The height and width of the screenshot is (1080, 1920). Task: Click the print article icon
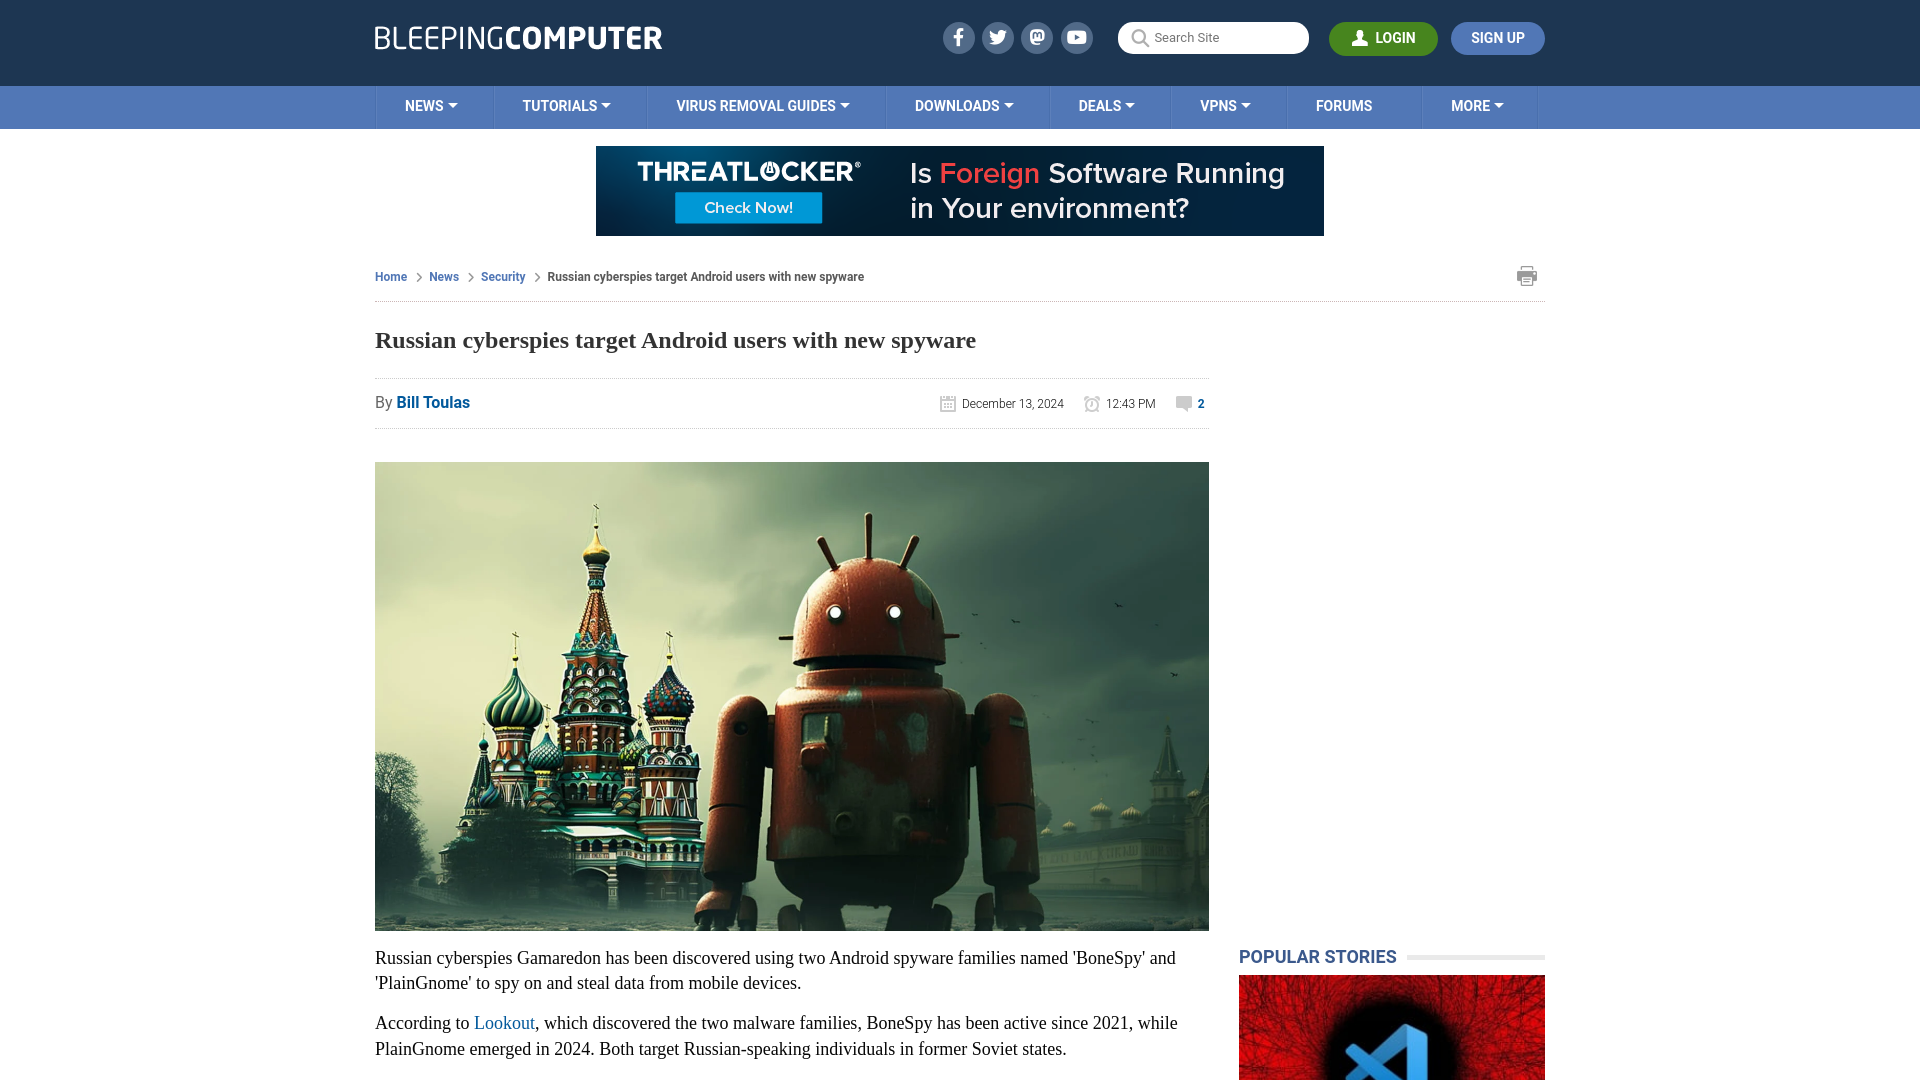tap(1527, 274)
